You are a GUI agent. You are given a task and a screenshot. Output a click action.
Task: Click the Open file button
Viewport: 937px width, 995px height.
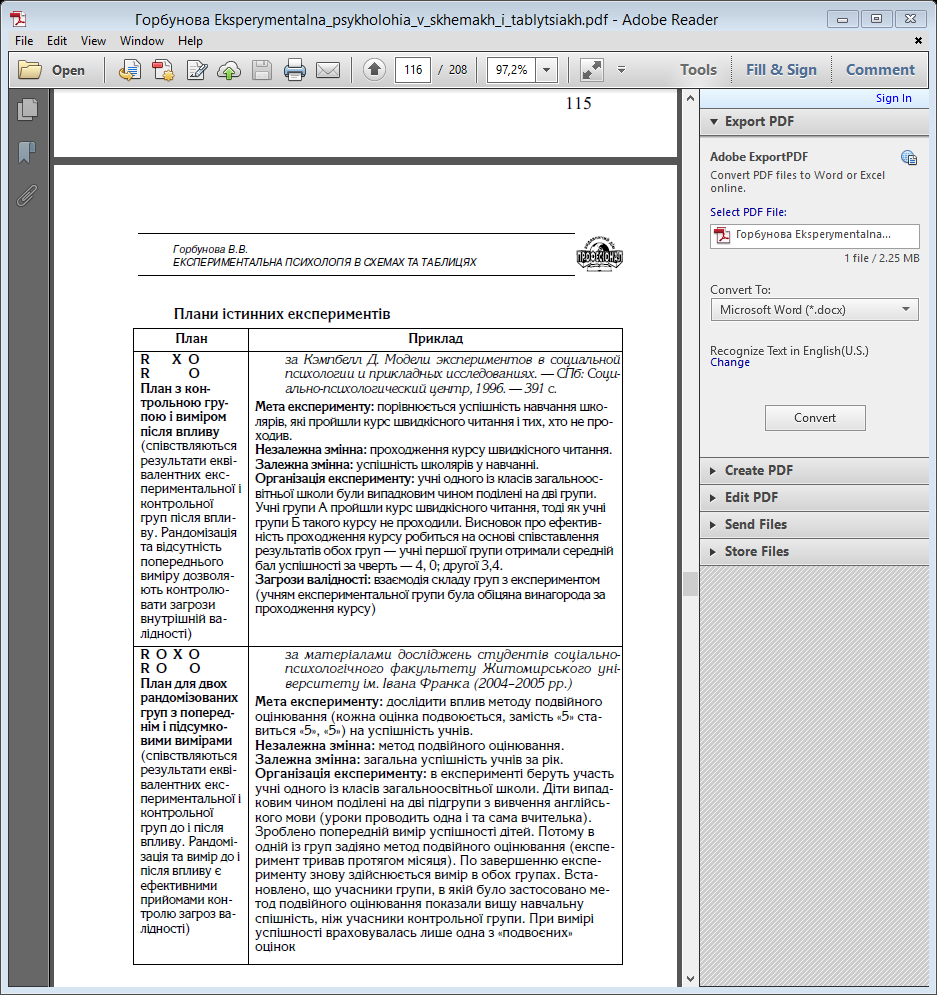(x=53, y=70)
